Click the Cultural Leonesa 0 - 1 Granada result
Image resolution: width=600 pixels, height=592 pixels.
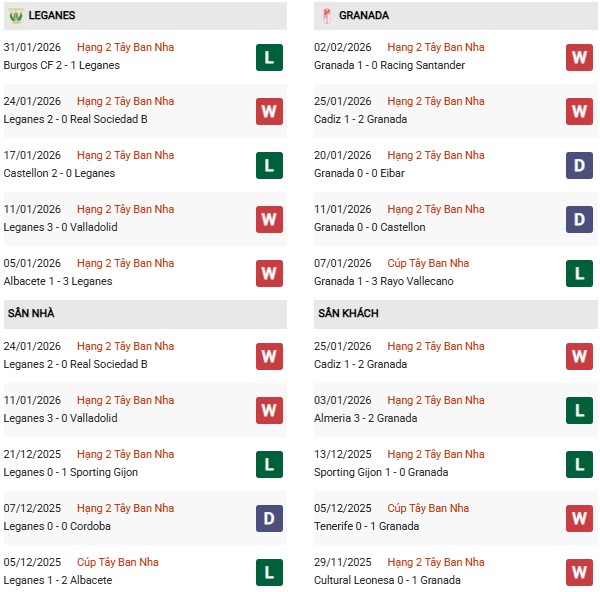[x=387, y=580]
